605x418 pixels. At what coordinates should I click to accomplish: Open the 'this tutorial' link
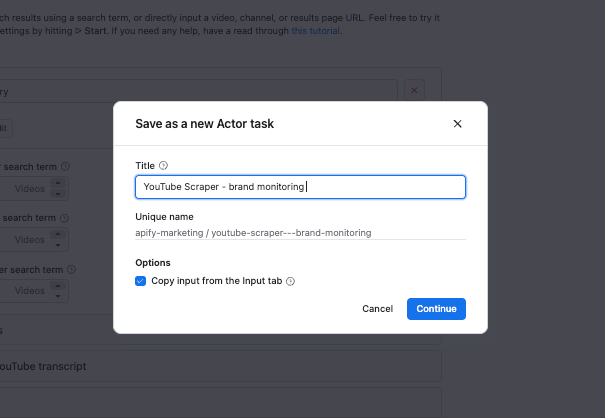[x=316, y=31]
